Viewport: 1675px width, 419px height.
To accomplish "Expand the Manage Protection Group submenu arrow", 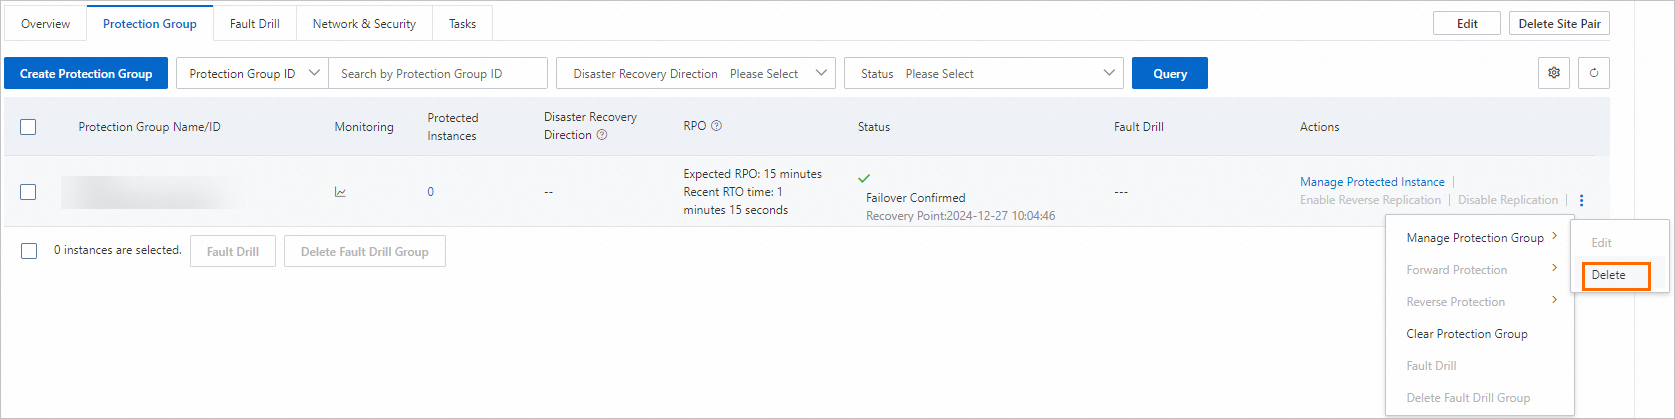I will click(x=1554, y=237).
